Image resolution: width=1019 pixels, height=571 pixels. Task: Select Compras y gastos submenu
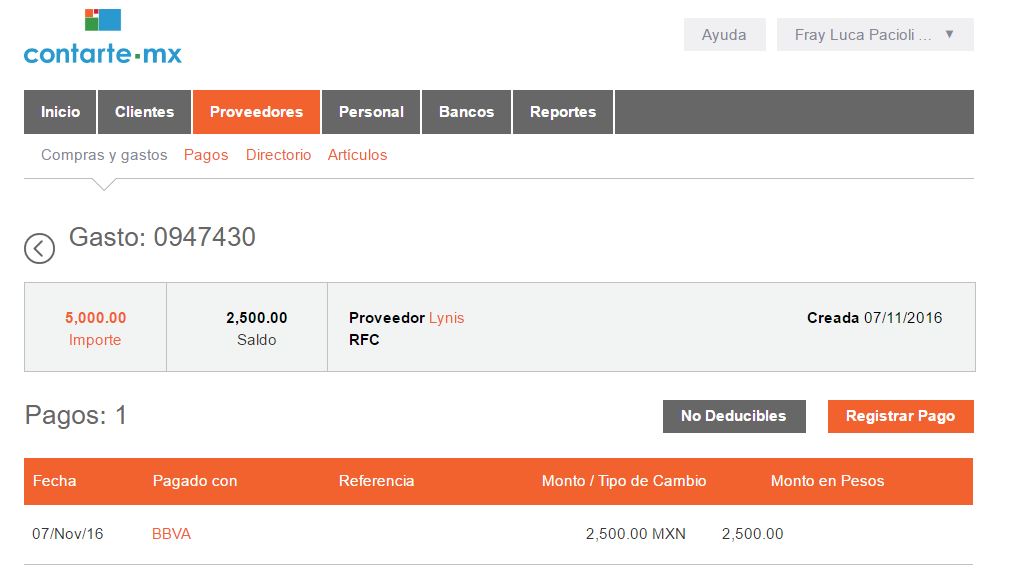point(104,155)
